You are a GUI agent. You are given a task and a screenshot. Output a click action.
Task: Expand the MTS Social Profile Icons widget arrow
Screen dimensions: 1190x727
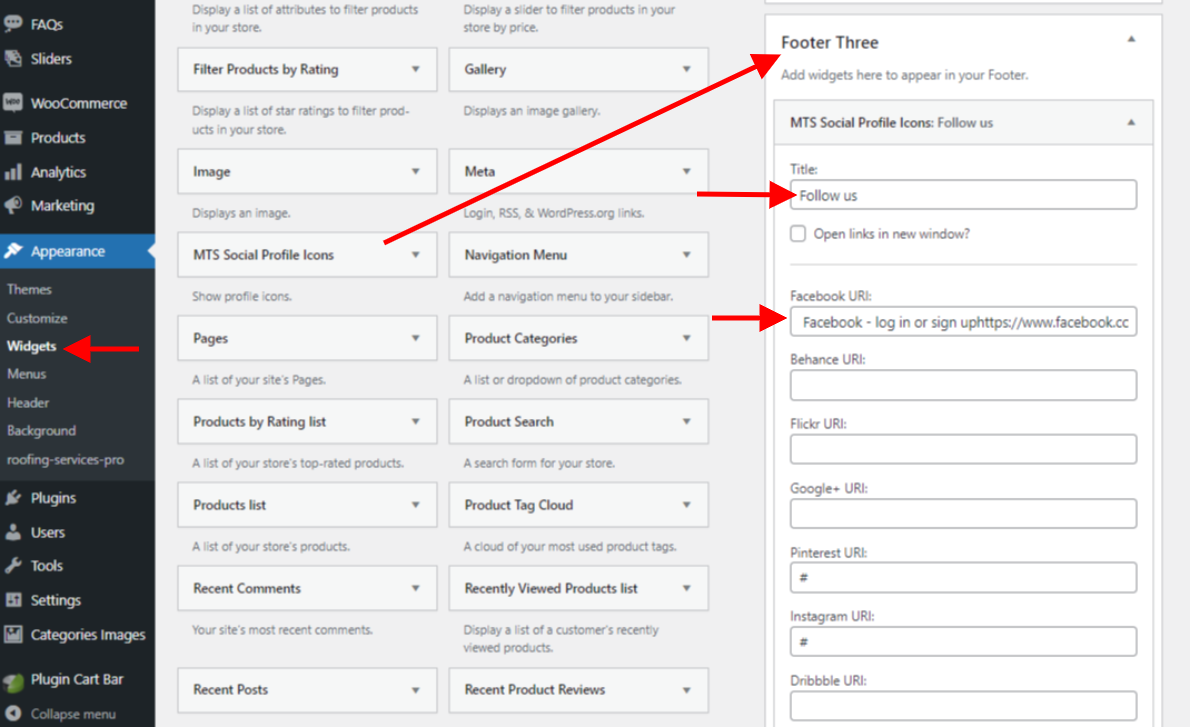coord(416,255)
